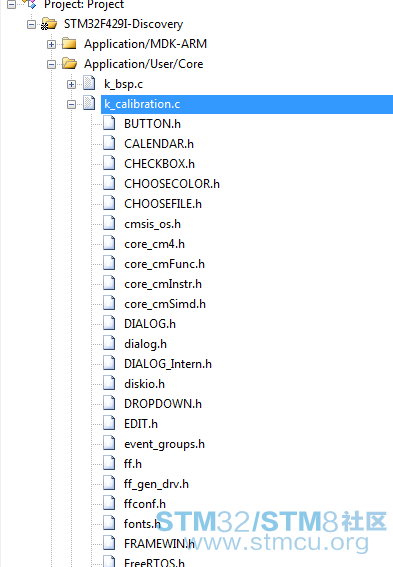Screen dimensions: 393x567
Task: Select the Application/User/Core group label
Action: 144,64
